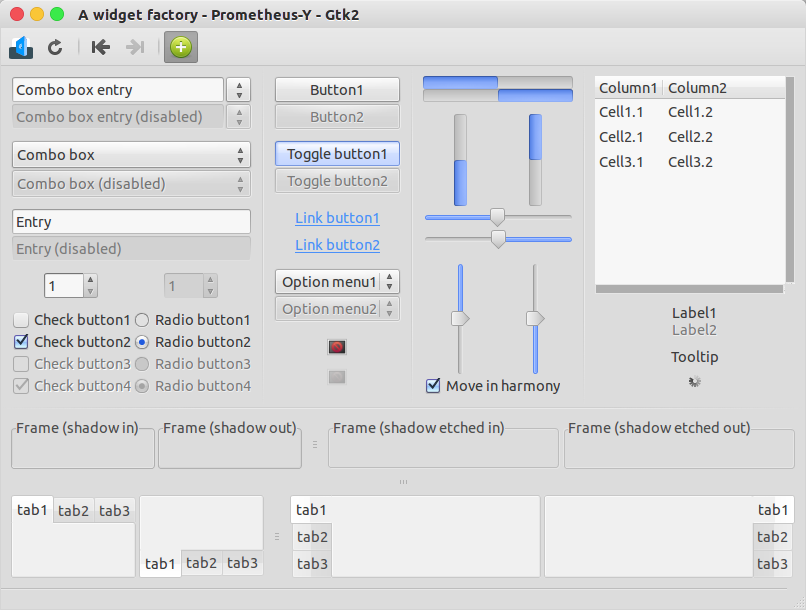The height and width of the screenshot is (610, 806).
Task: Click the green plus toolbar button
Action: click(181, 47)
